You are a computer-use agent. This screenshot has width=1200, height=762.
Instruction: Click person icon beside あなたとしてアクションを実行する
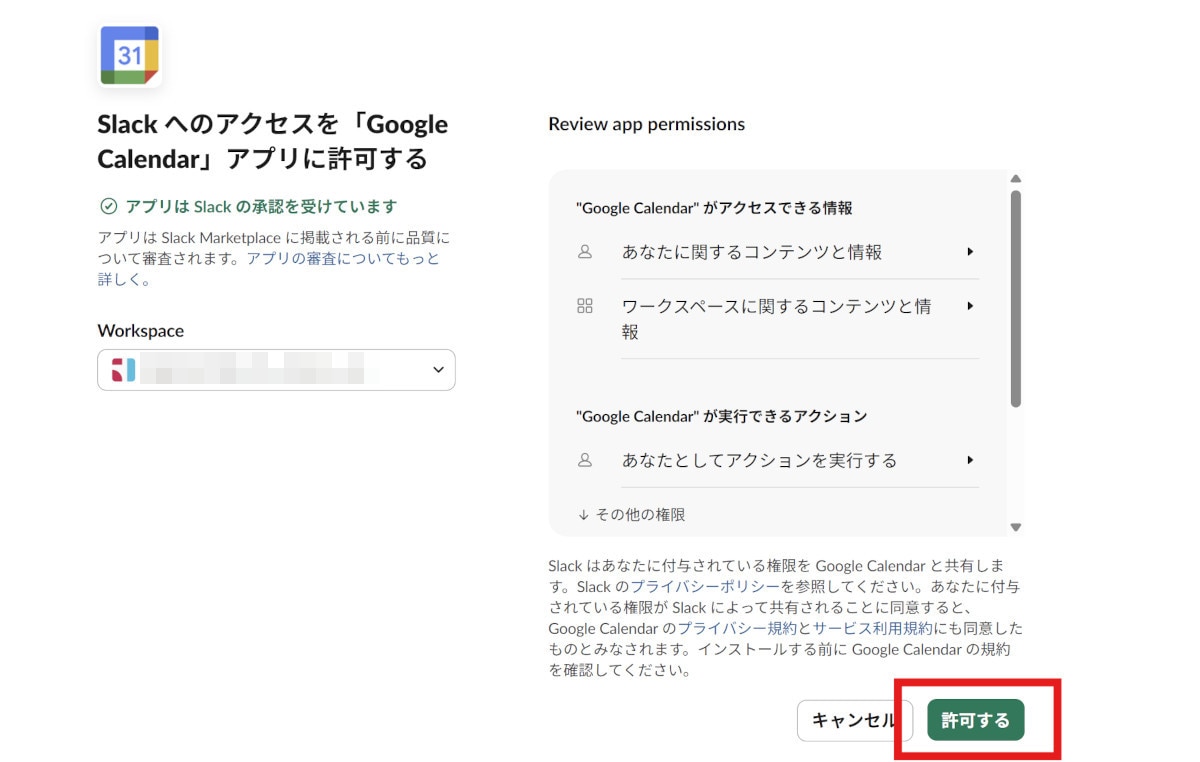pos(585,460)
